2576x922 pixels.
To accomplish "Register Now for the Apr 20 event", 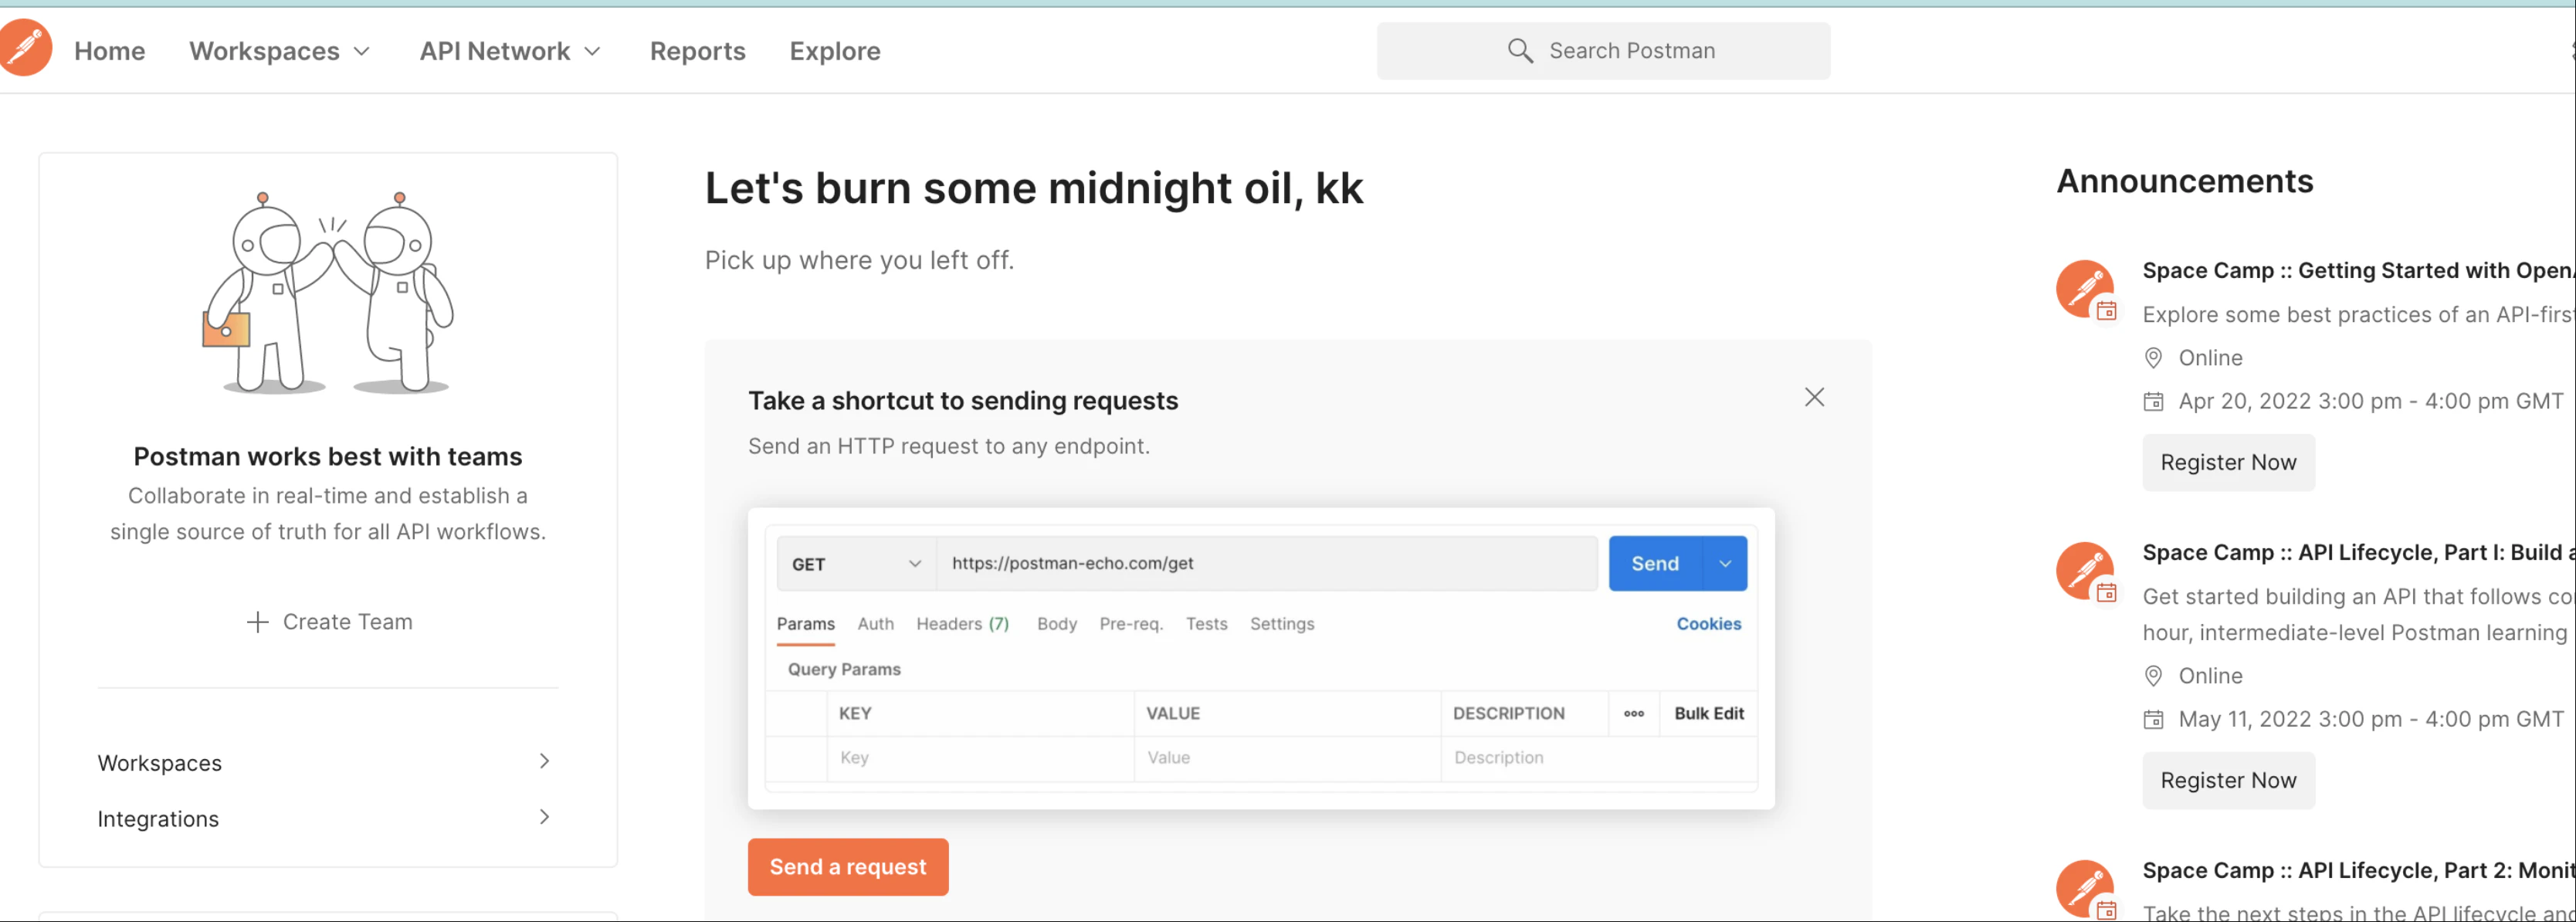I will [x=2228, y=462].
